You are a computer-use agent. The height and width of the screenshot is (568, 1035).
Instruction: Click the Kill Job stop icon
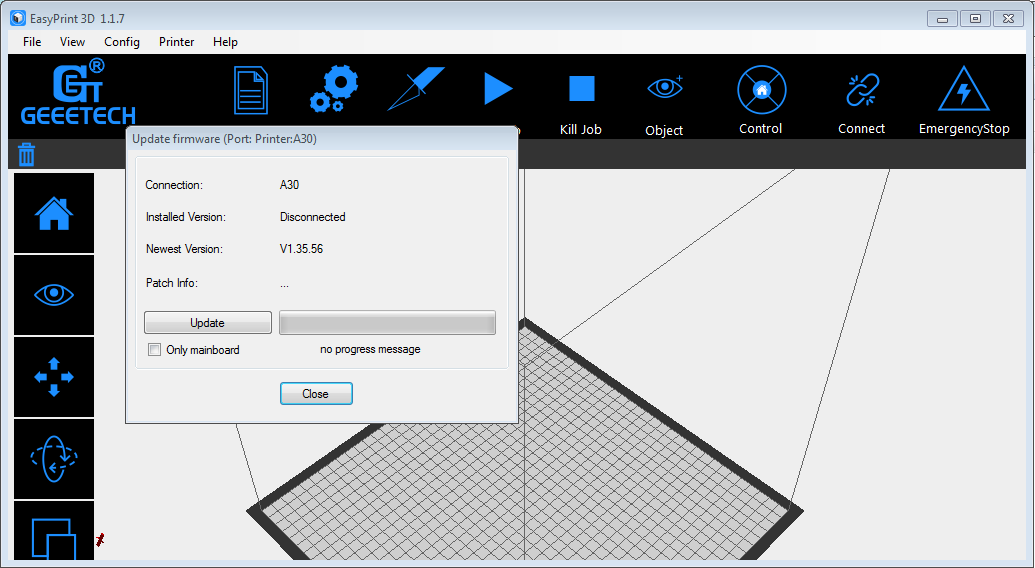[582, 88]
